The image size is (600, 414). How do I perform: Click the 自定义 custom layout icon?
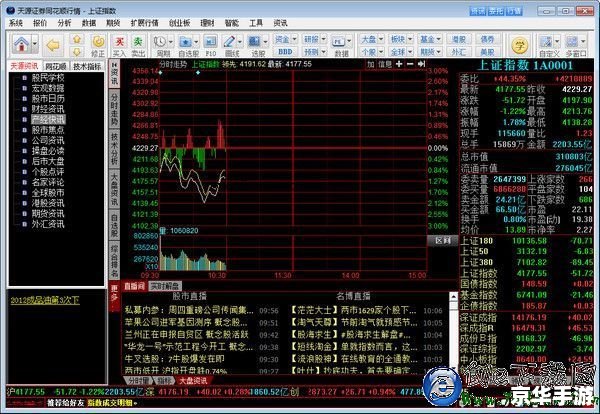click(546, 41)
